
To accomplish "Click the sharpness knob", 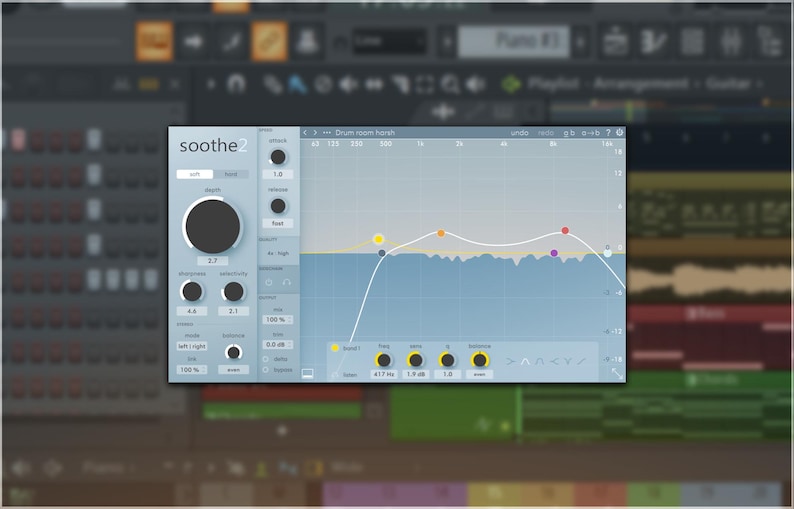I will [x=192, y=292].
